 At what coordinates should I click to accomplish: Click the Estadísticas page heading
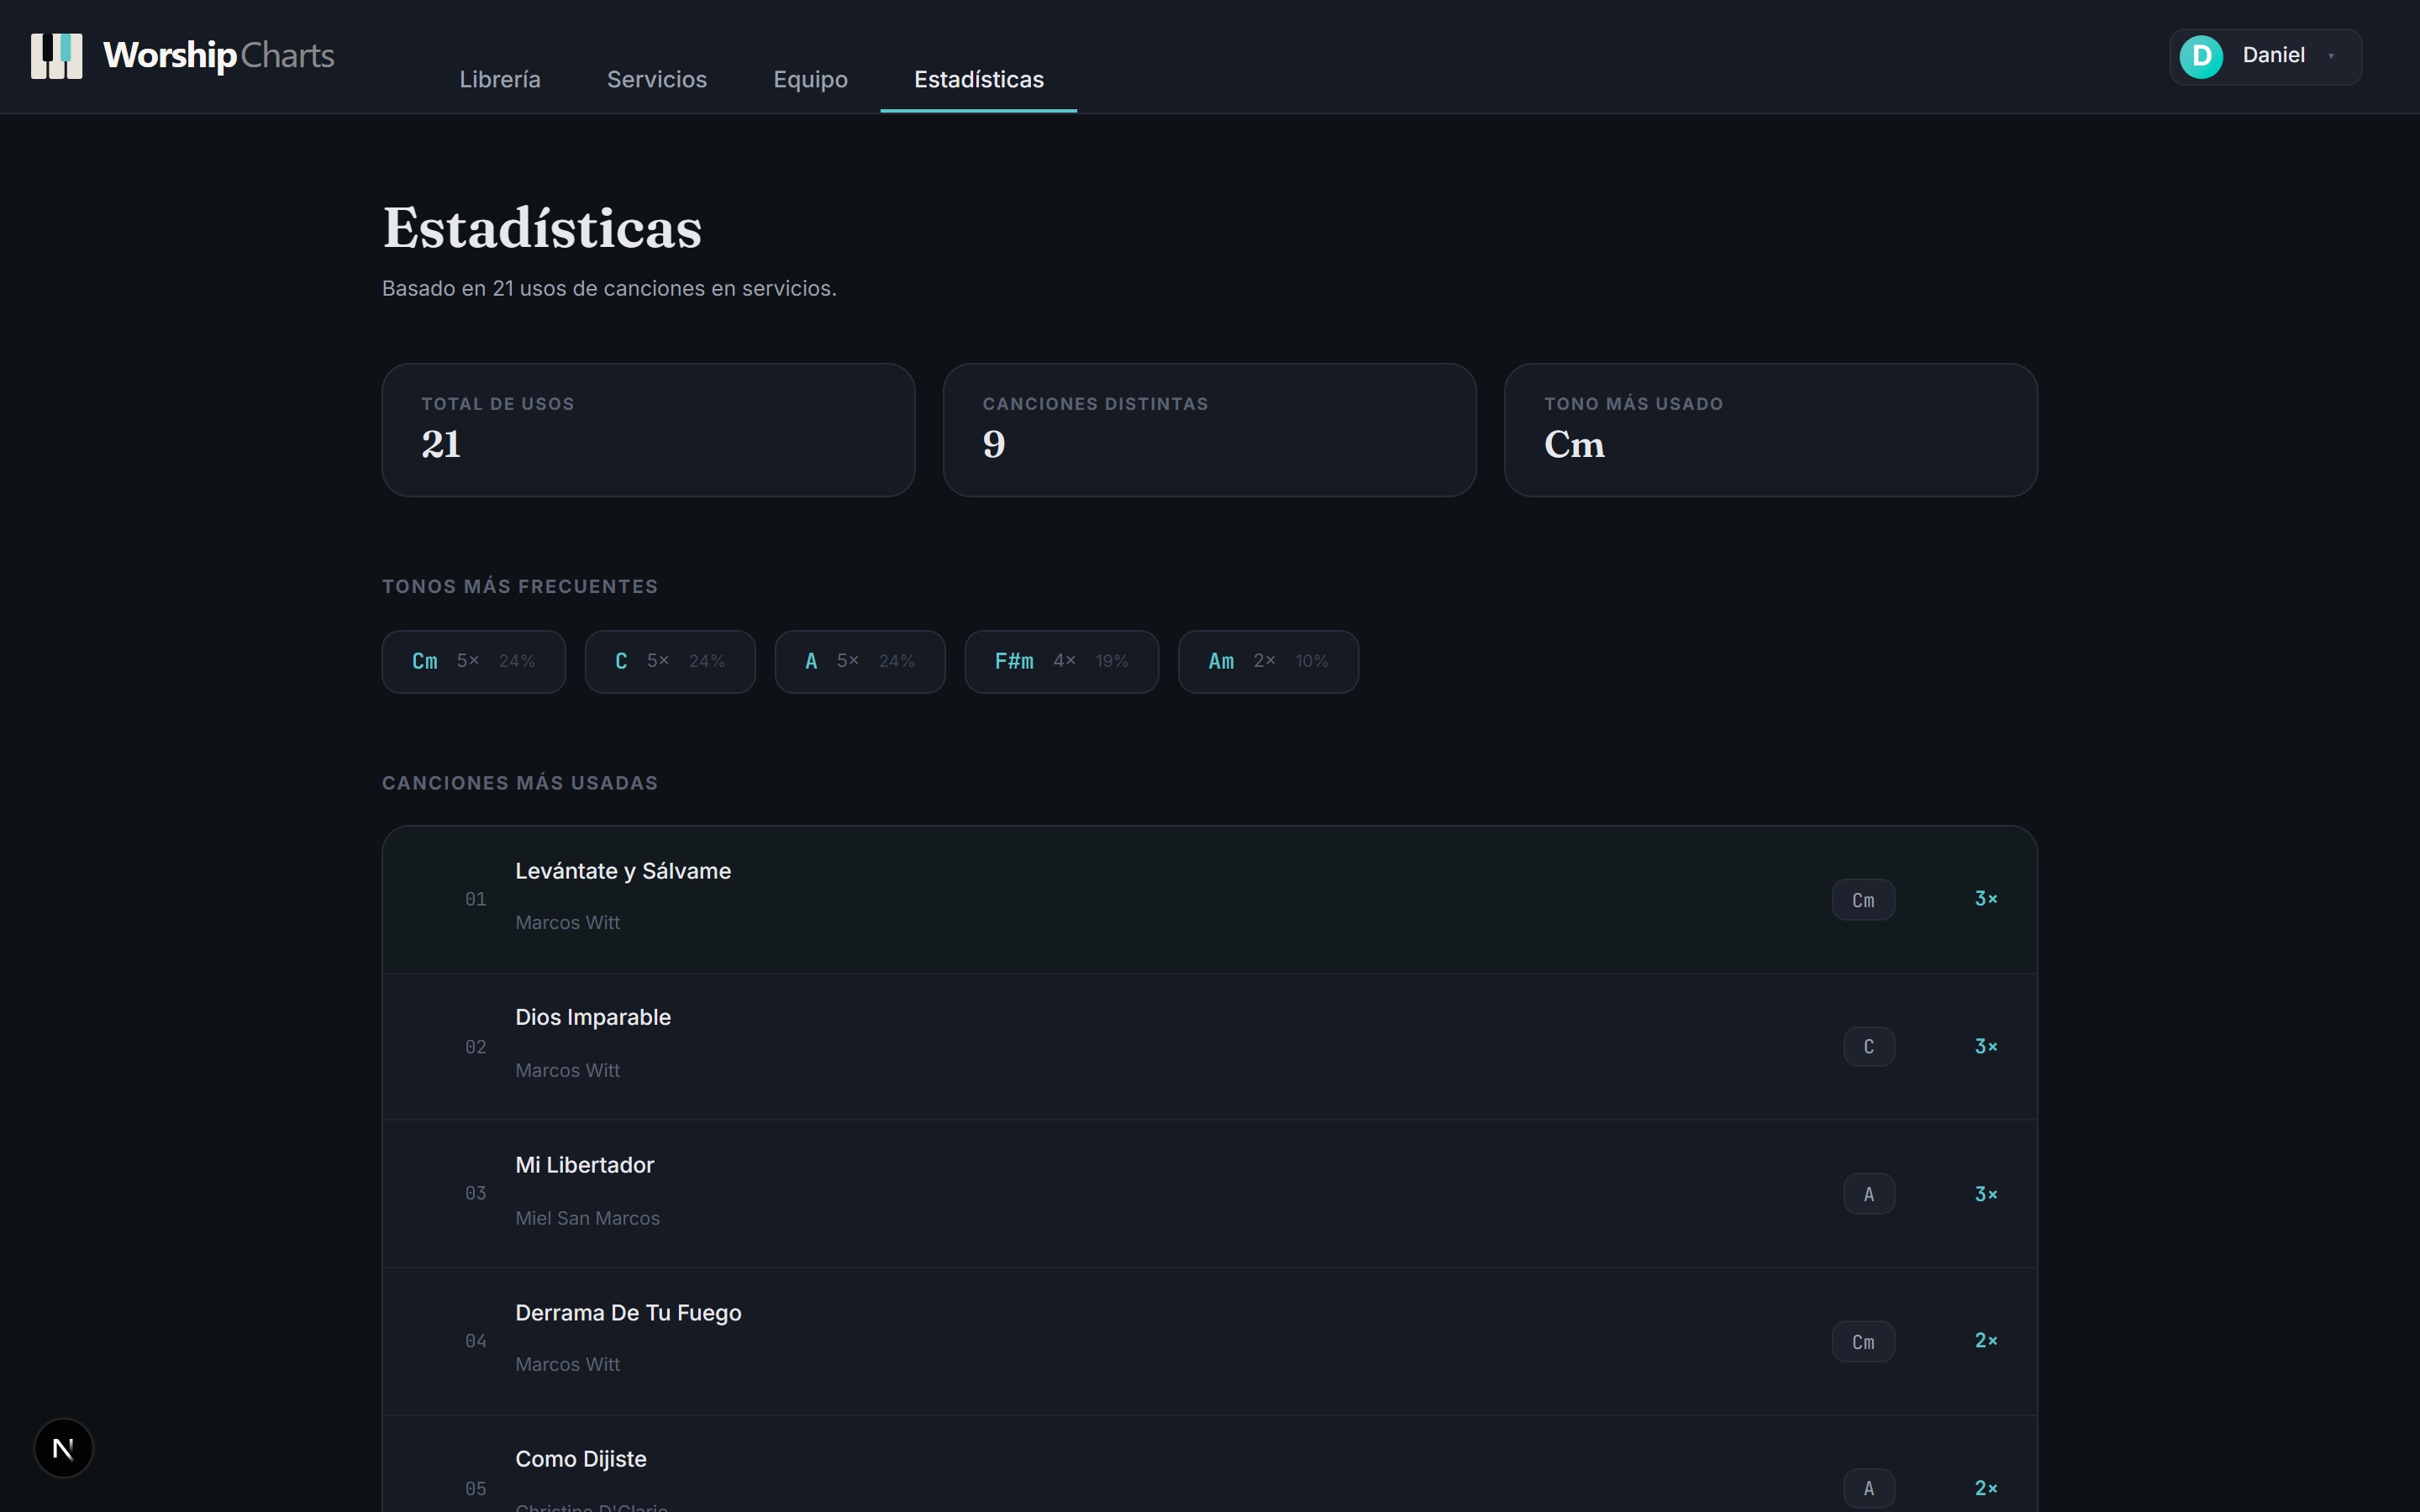tap(542, 228)
